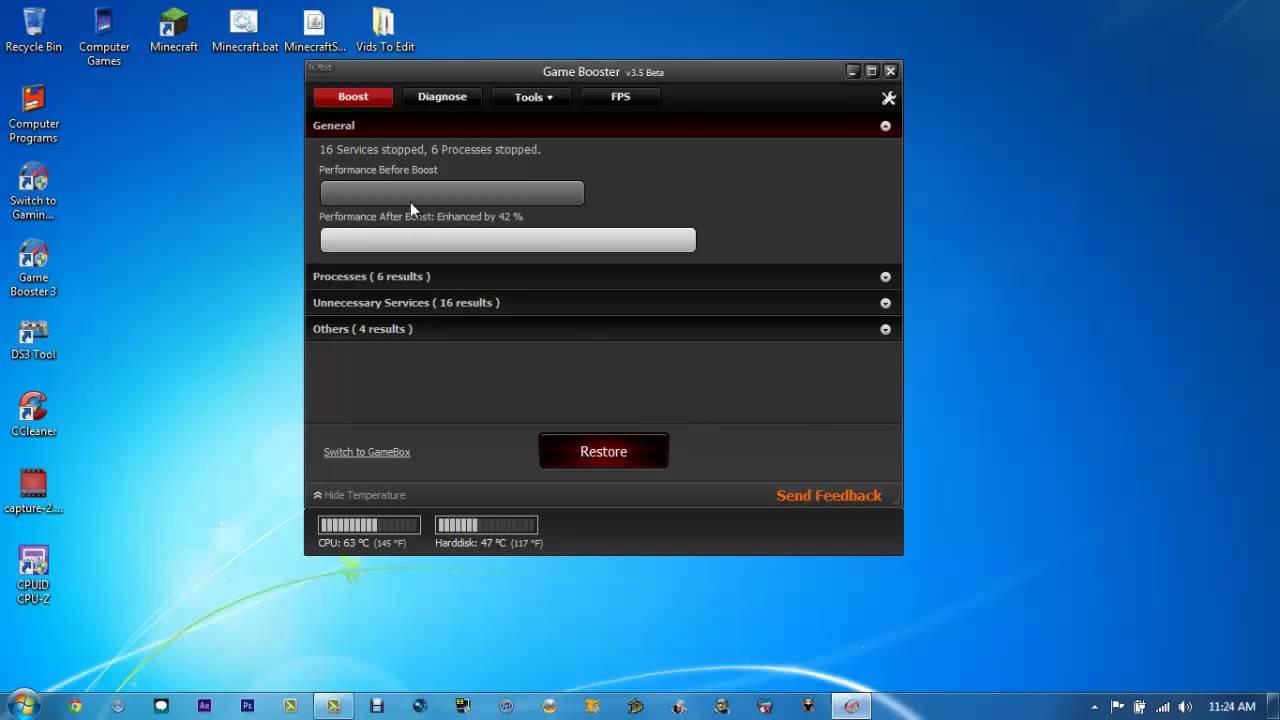
Task: Click the taskbar clock showing 11:24 AM
Action: tap(1232, 706)
